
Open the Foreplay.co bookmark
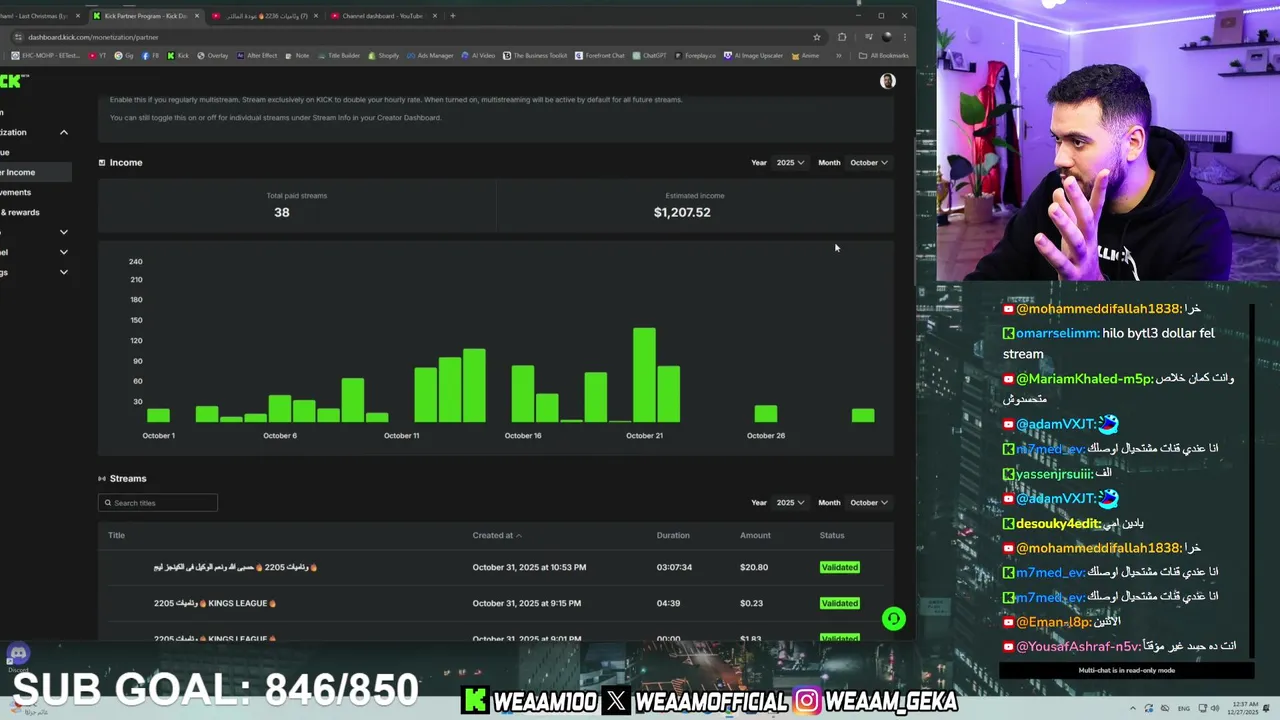pyautogui.click(x=695, y=56)
